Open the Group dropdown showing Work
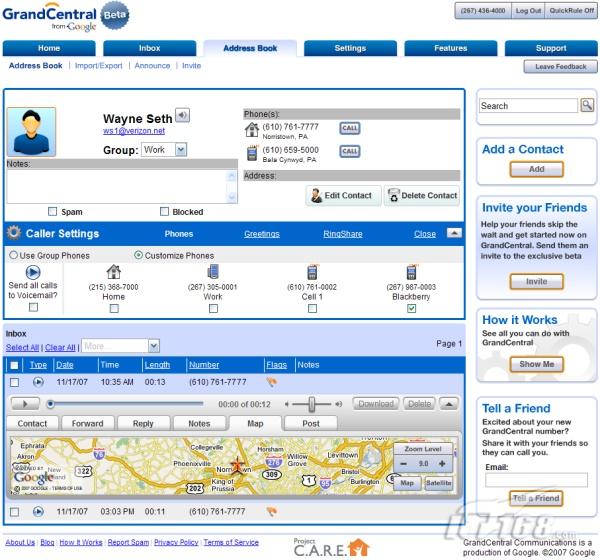This screenshot has width=600, height=560. click(x=164, y=149)
